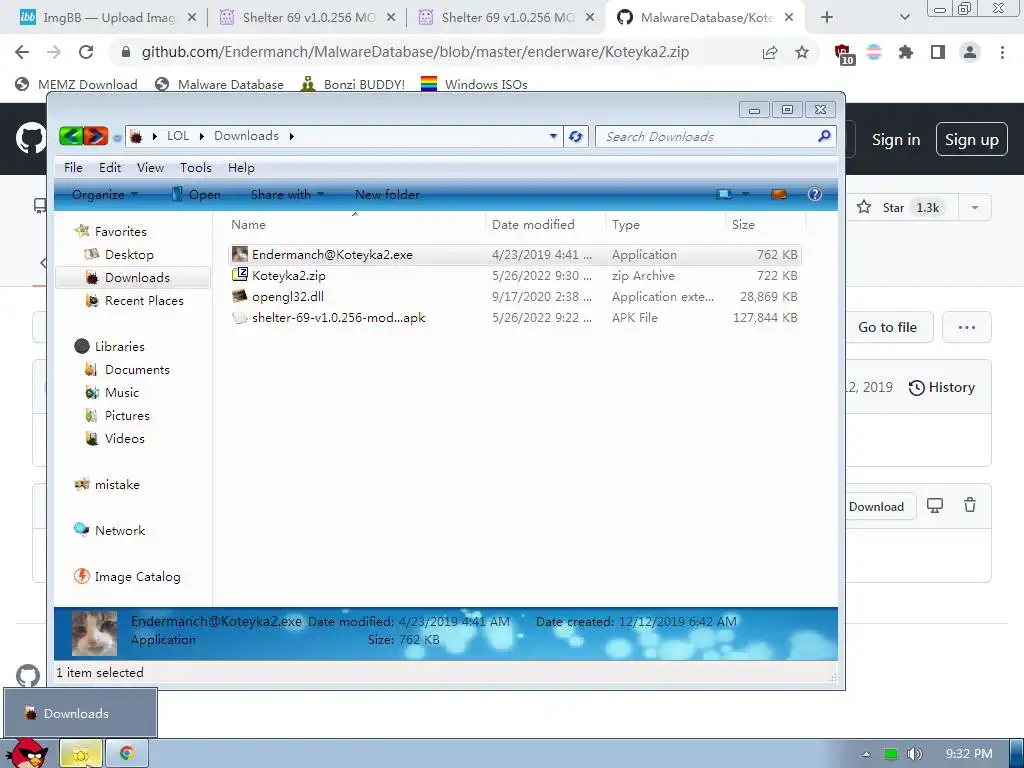Change view layout icon in Explorer toolbar
The image size is (1024, 768).
724,195
